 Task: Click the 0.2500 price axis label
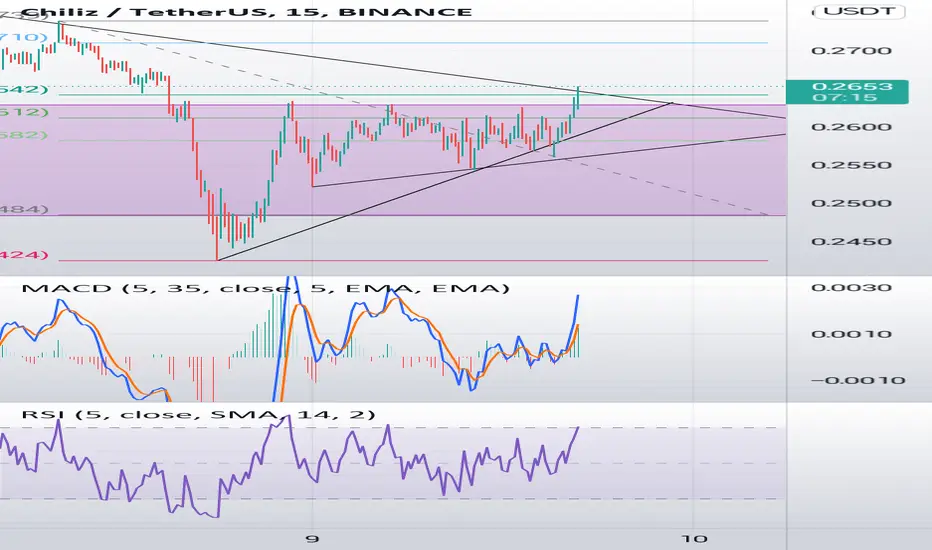[851, 203]
